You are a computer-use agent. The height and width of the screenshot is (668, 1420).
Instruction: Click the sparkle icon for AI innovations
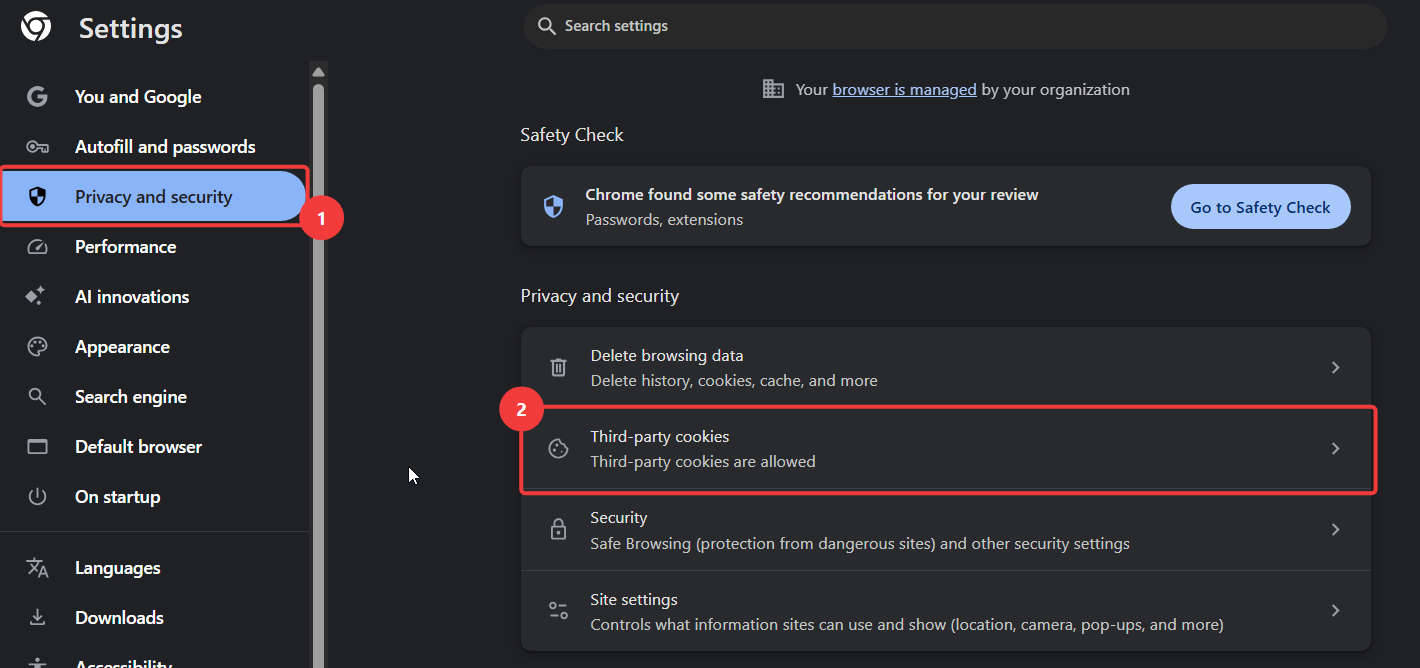[36, 297]
